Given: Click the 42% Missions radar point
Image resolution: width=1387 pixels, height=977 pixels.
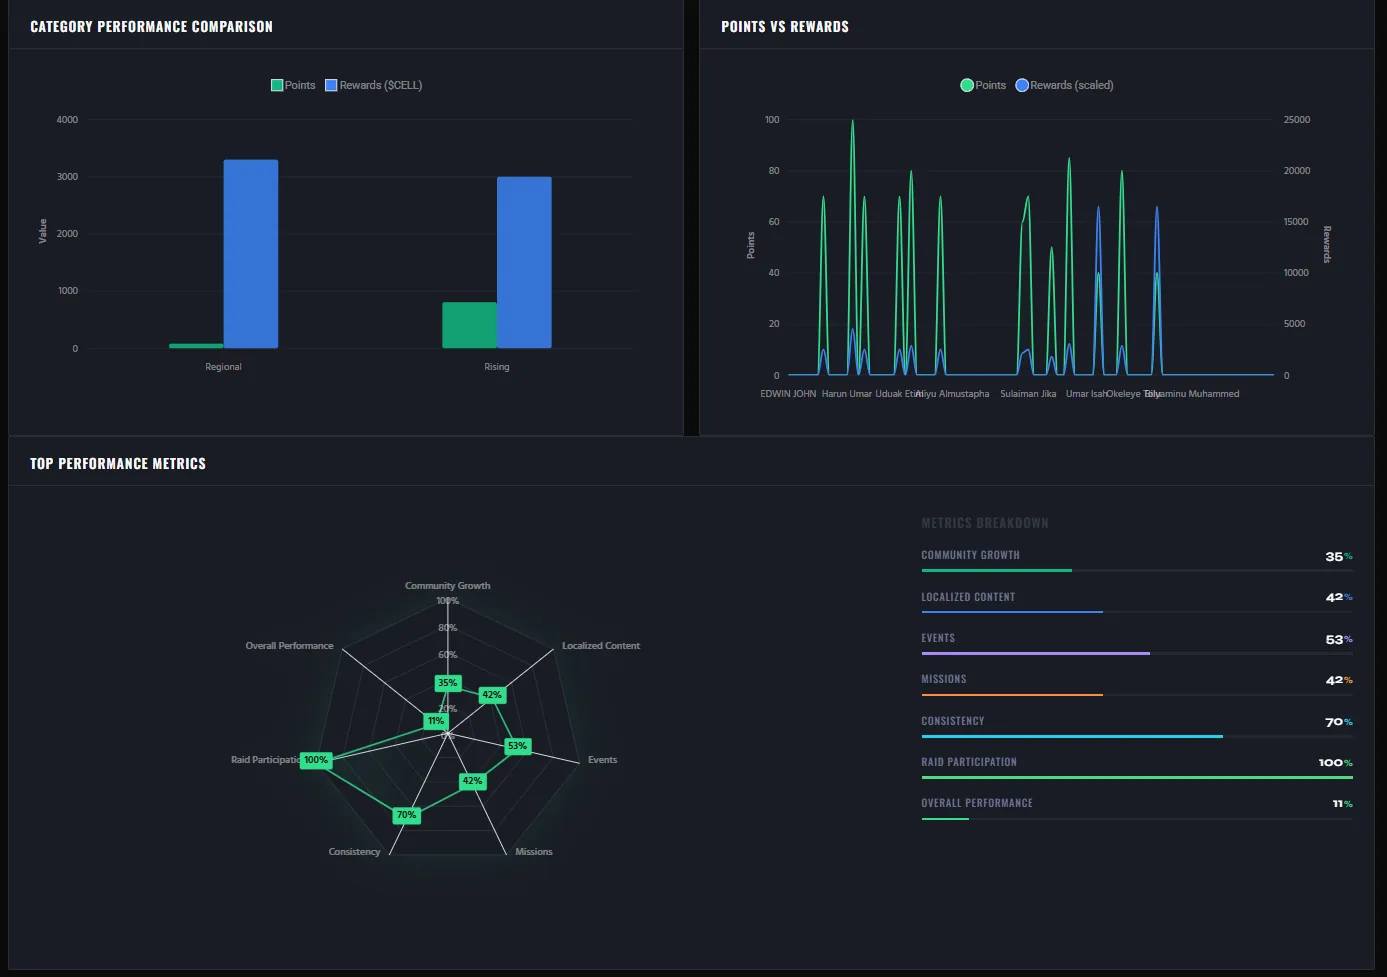Looking at the screenshot, I should click(472, 781).
